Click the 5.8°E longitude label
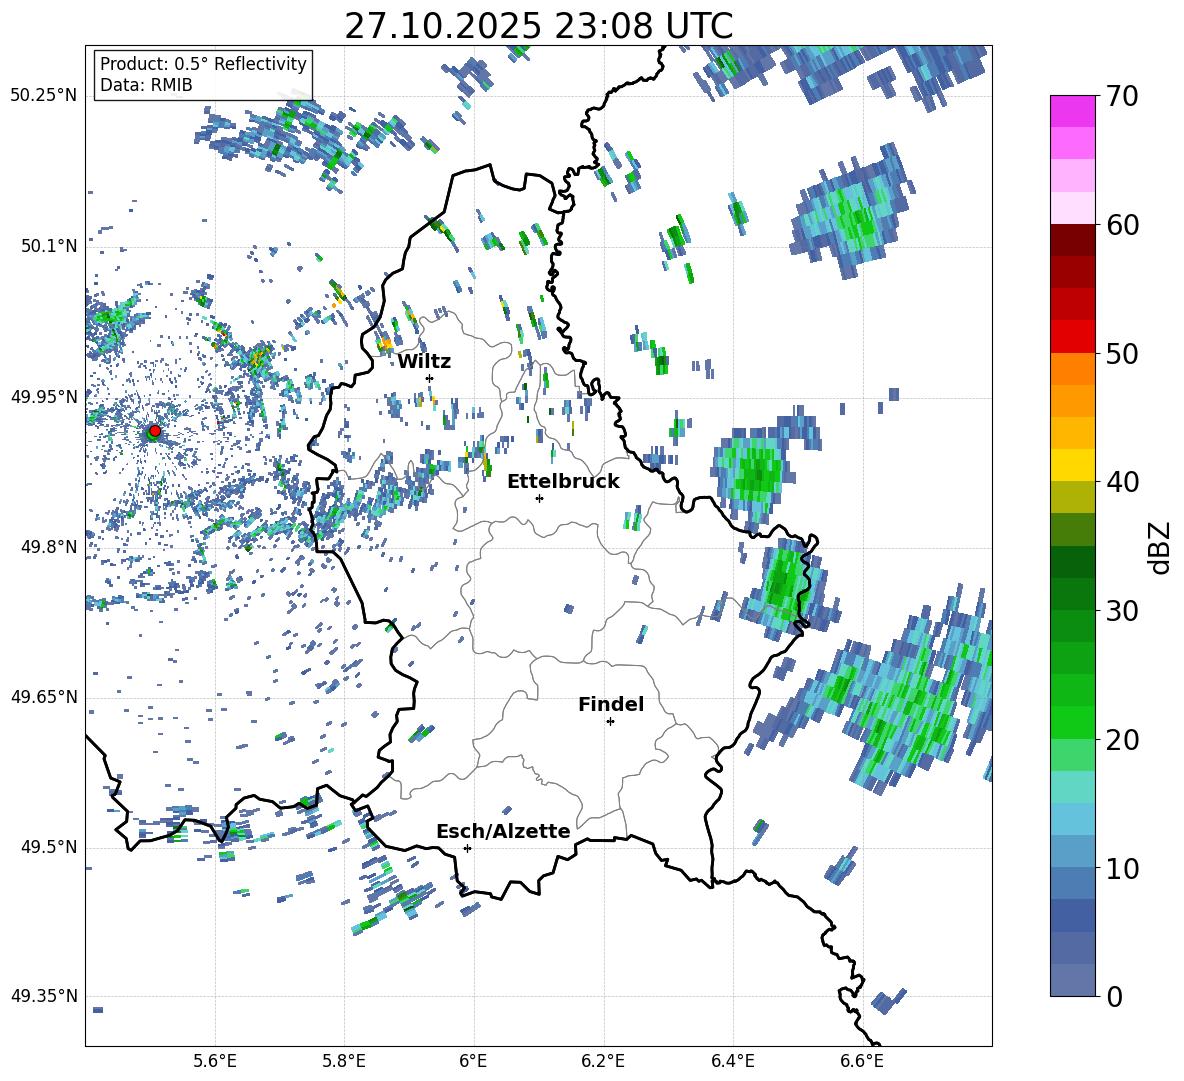The height and width of the screenshot is (1081, 1184). tap(344, 1062)
